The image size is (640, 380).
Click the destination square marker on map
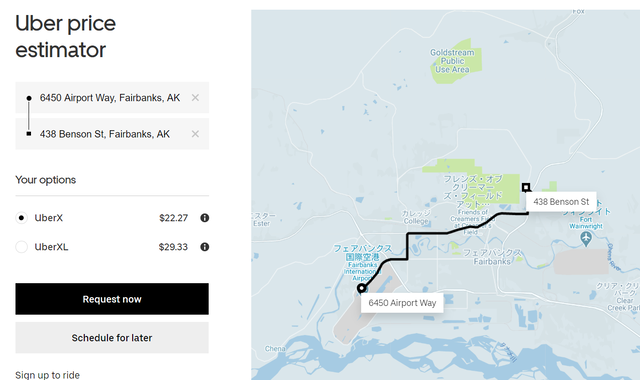(526, 187)
